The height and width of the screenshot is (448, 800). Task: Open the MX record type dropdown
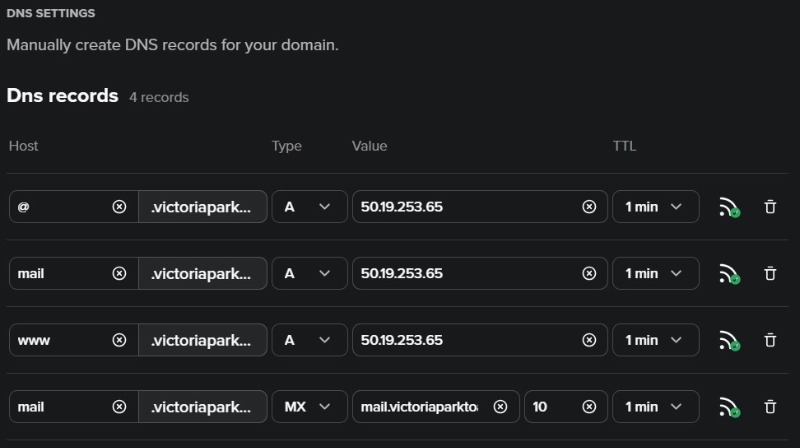tap(309, 407)
